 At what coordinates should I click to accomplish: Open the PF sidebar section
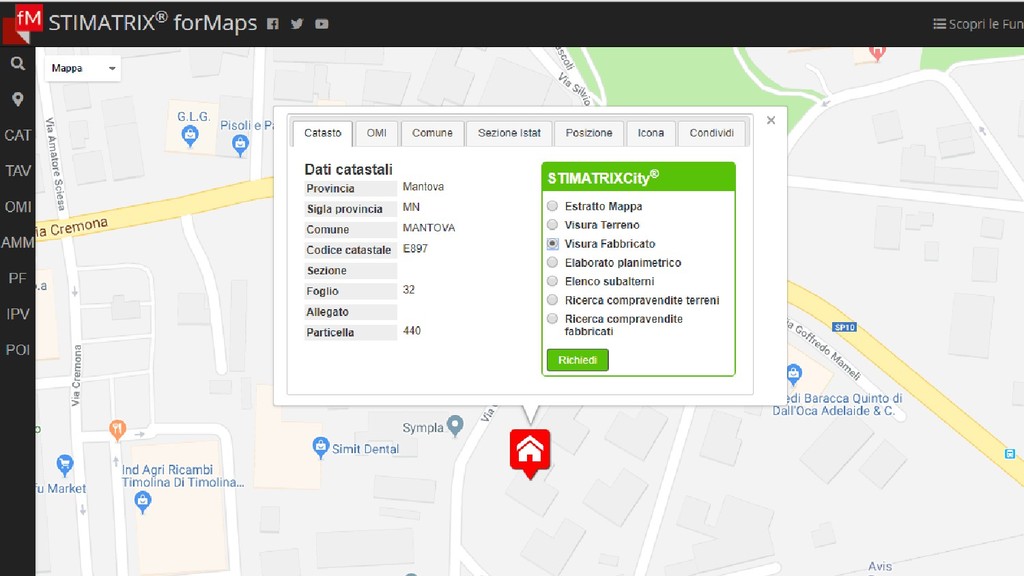18,278
